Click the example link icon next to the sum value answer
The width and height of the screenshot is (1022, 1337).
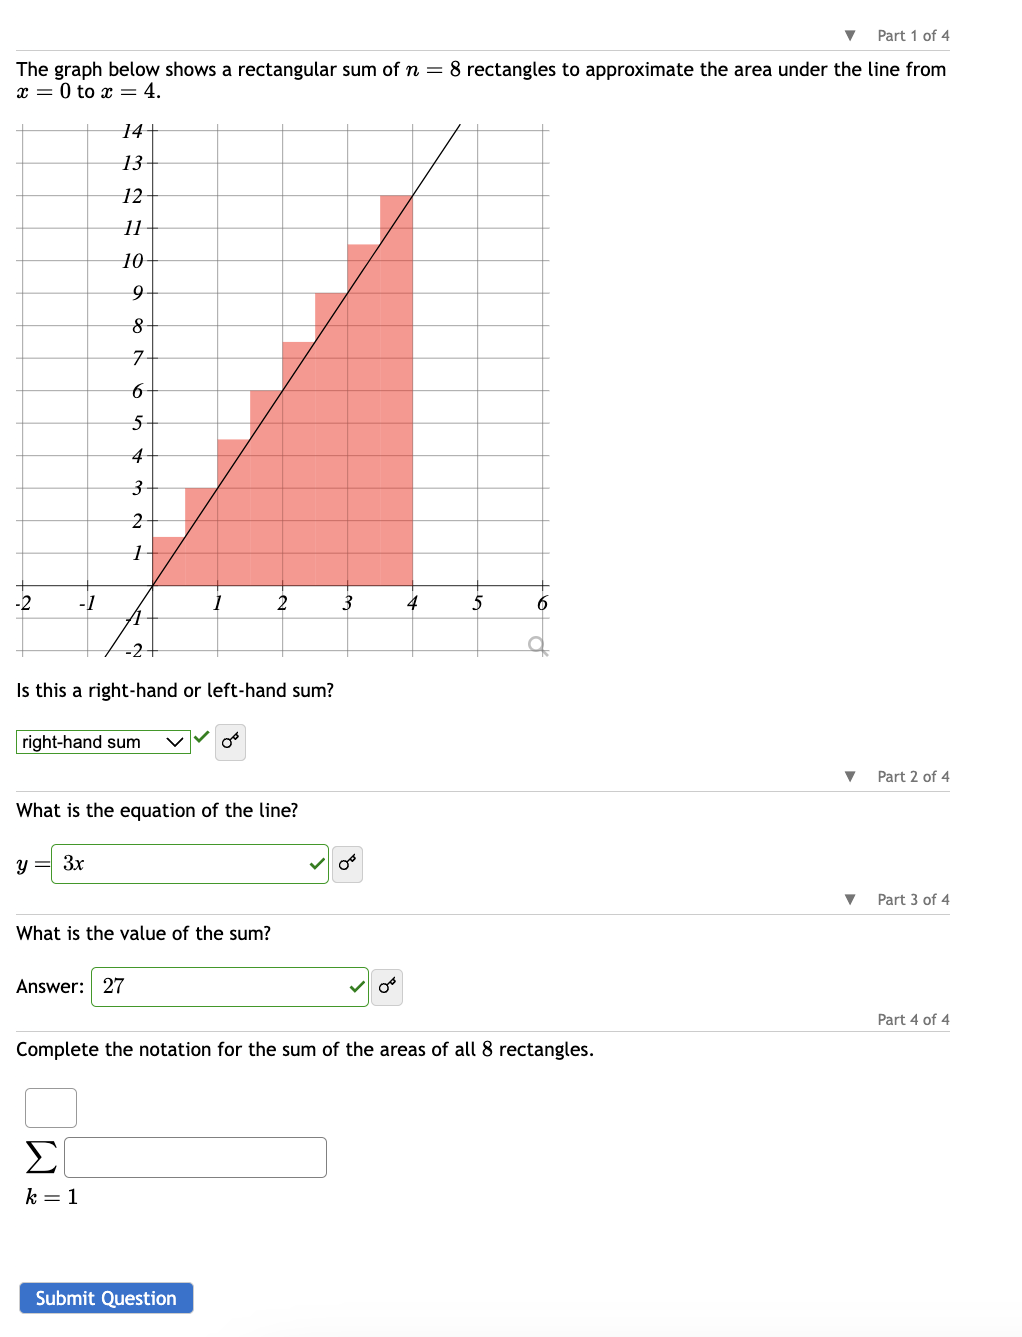pos(387,986)
